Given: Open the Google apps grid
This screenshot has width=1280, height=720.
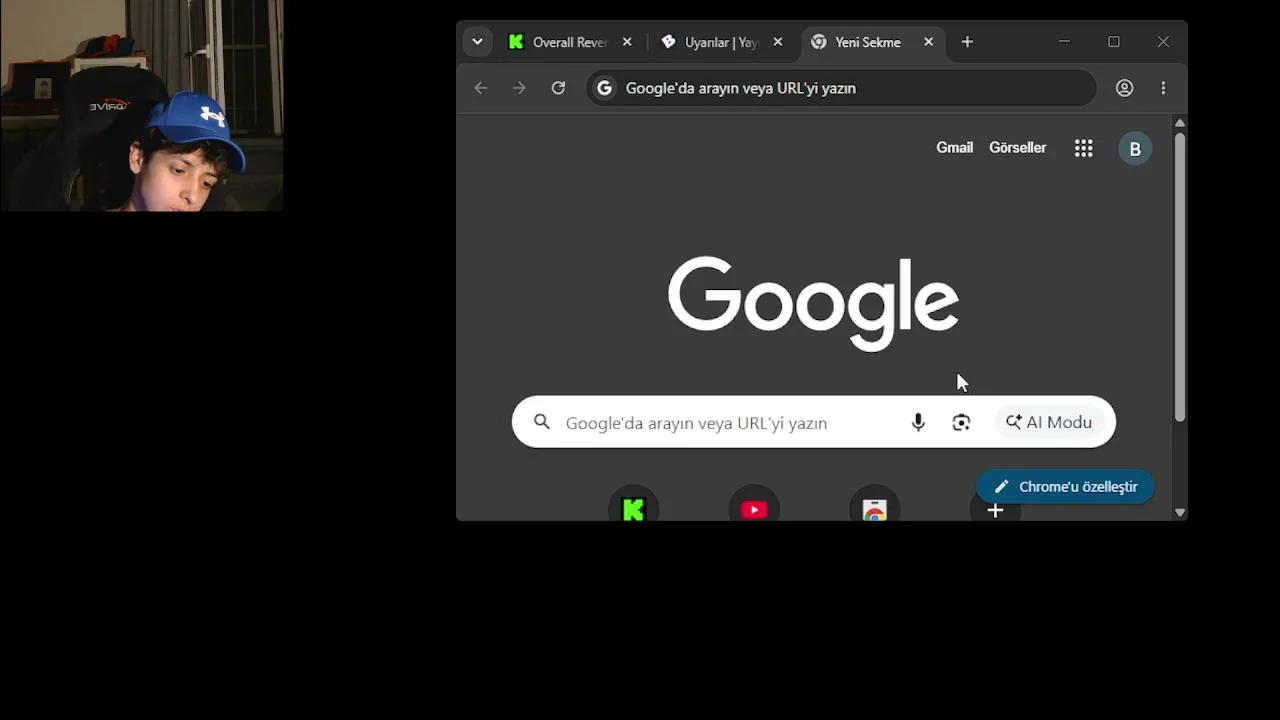Looking at the screenshot, I should point(1083,149).
